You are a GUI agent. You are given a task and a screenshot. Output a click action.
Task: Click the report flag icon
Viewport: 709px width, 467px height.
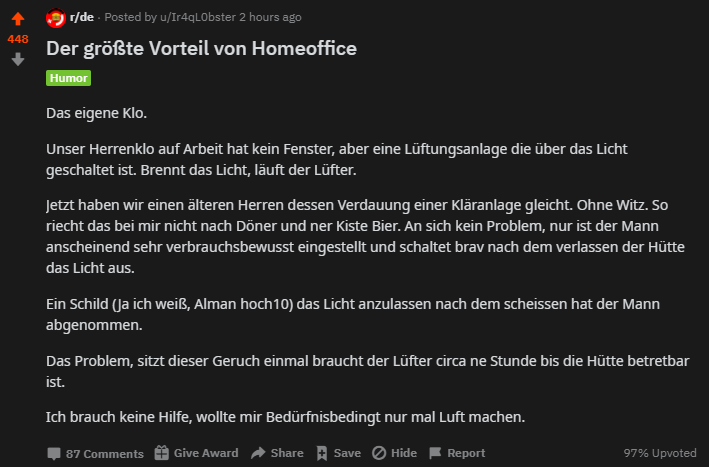click(x=436, y=453)
